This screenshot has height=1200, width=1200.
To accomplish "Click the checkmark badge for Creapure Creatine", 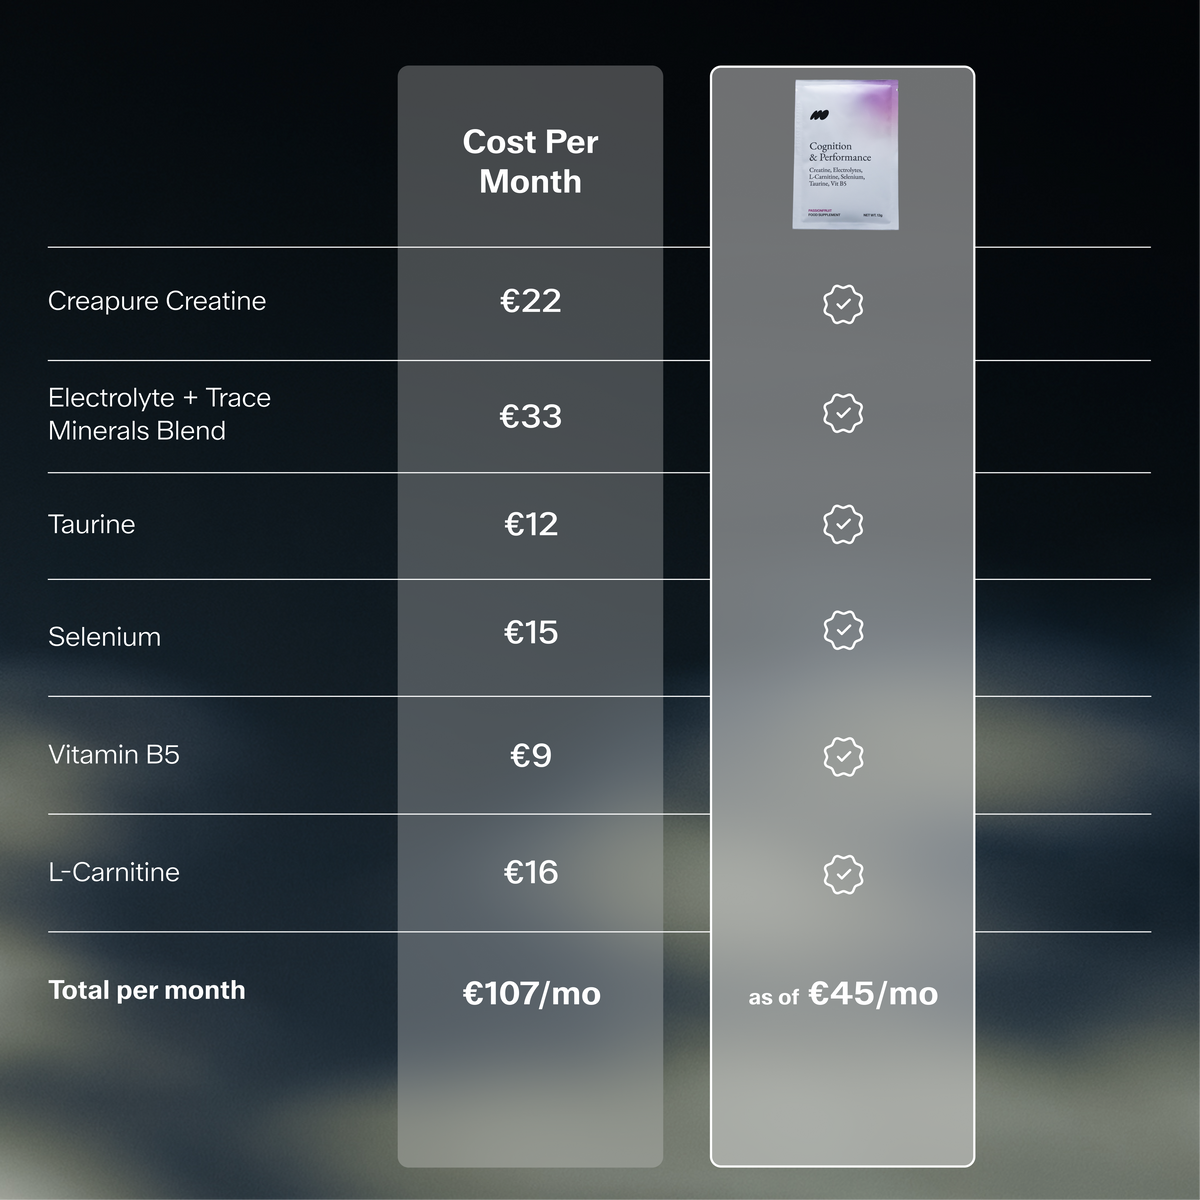I will point(843,303).
